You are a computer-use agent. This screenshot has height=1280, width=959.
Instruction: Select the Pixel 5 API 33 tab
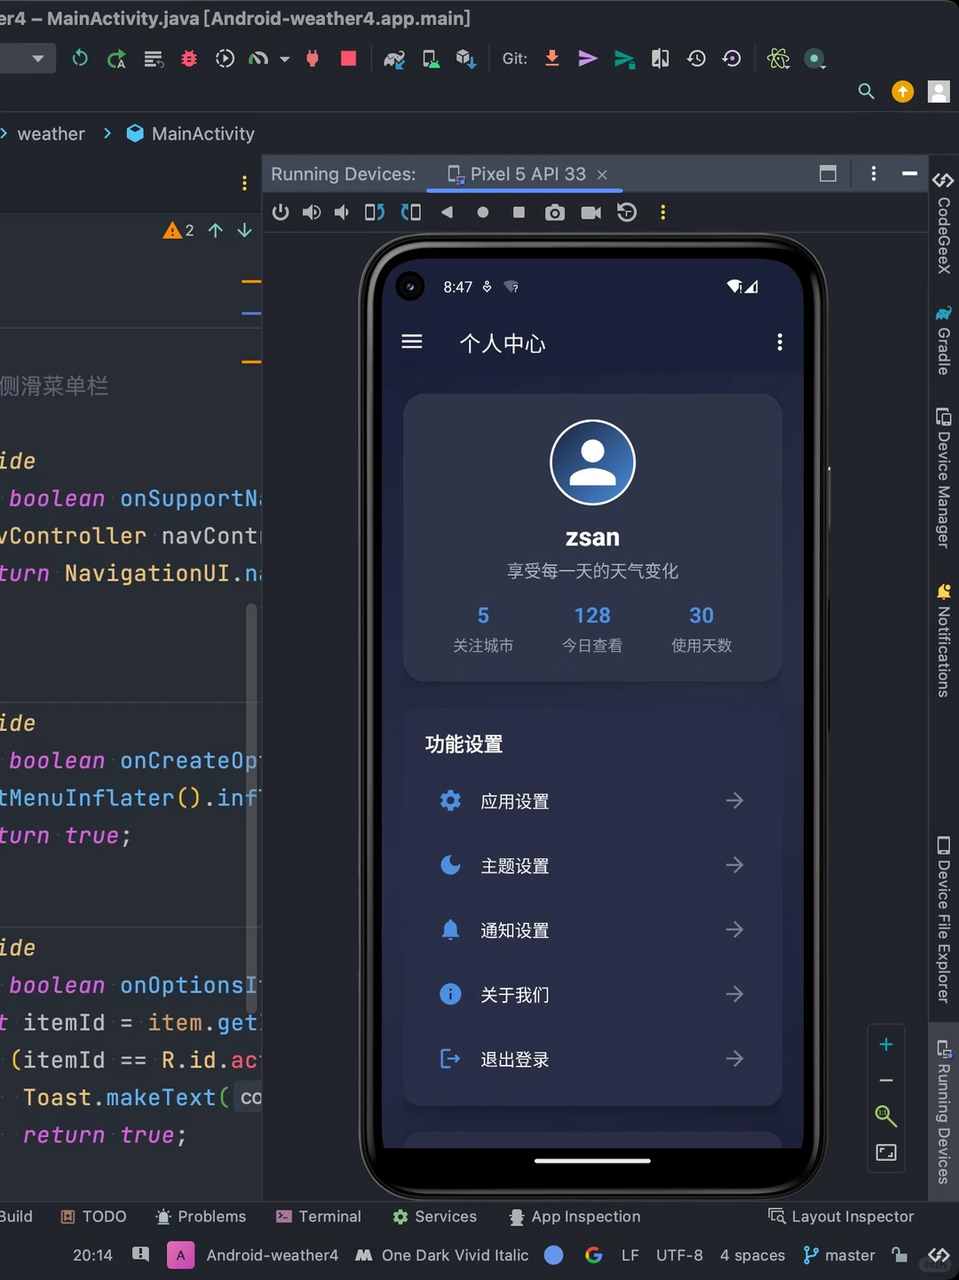(527, 174)
